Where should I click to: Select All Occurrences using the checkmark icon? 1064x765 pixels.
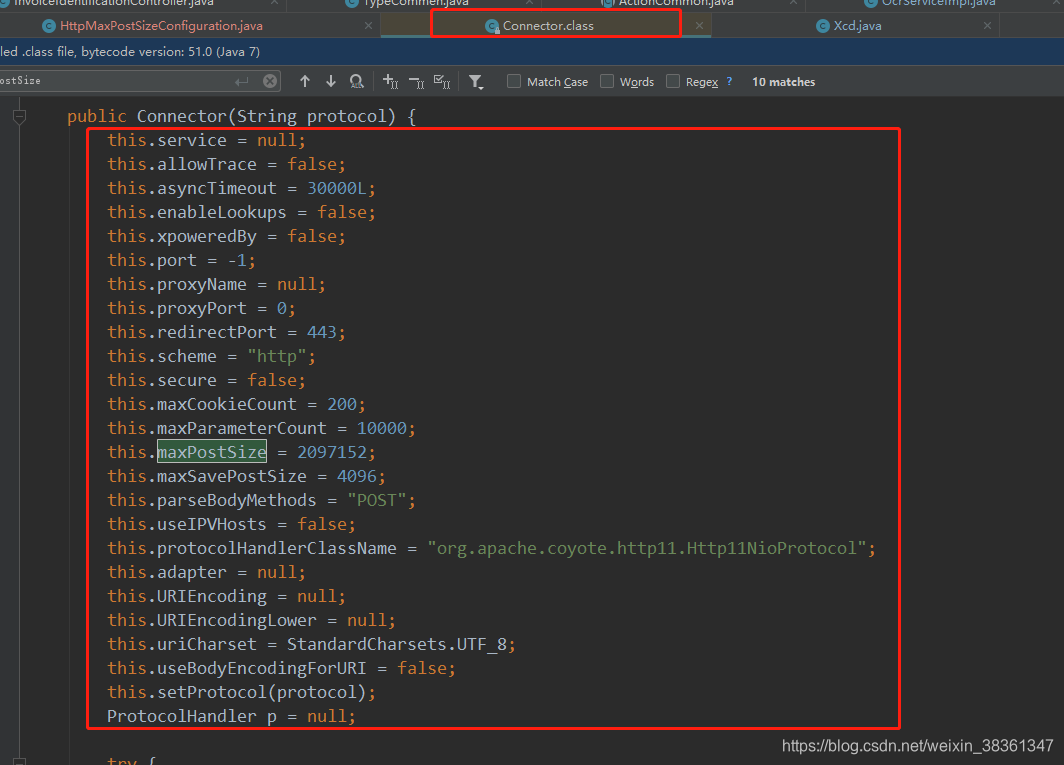tap(442, 82)
